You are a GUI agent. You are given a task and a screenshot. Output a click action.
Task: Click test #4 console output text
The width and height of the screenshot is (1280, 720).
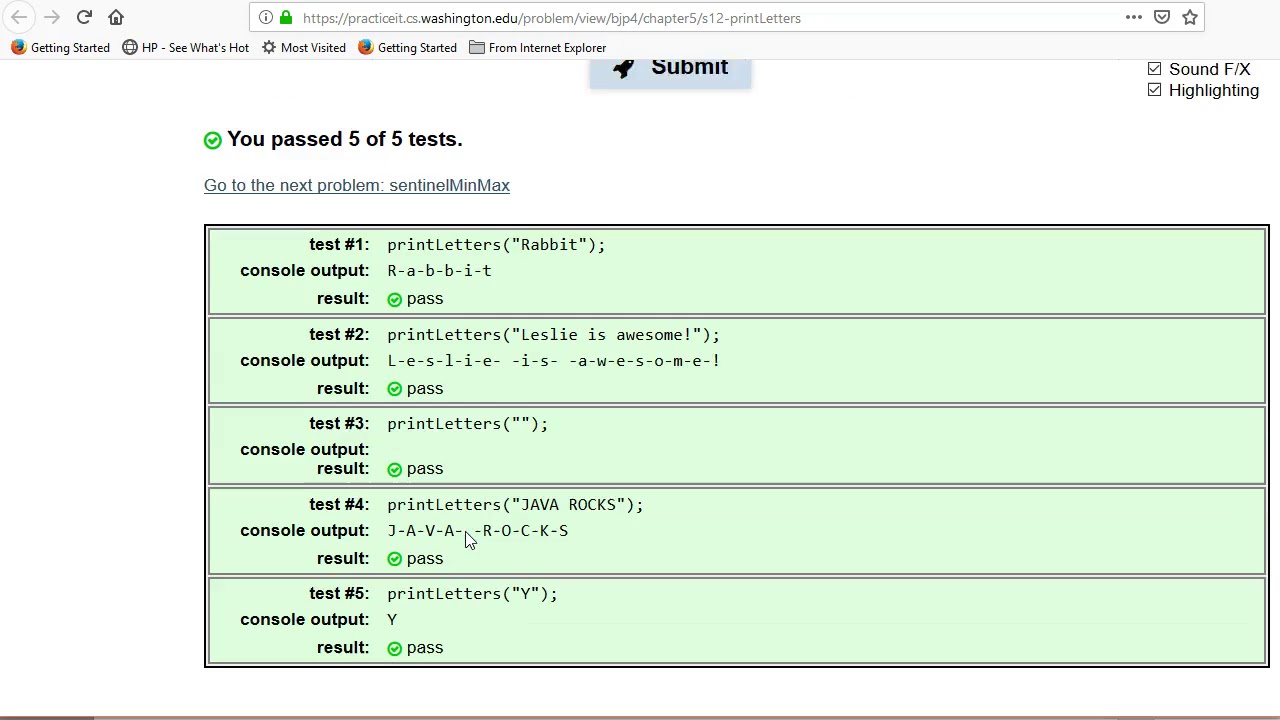click(478, 531)
